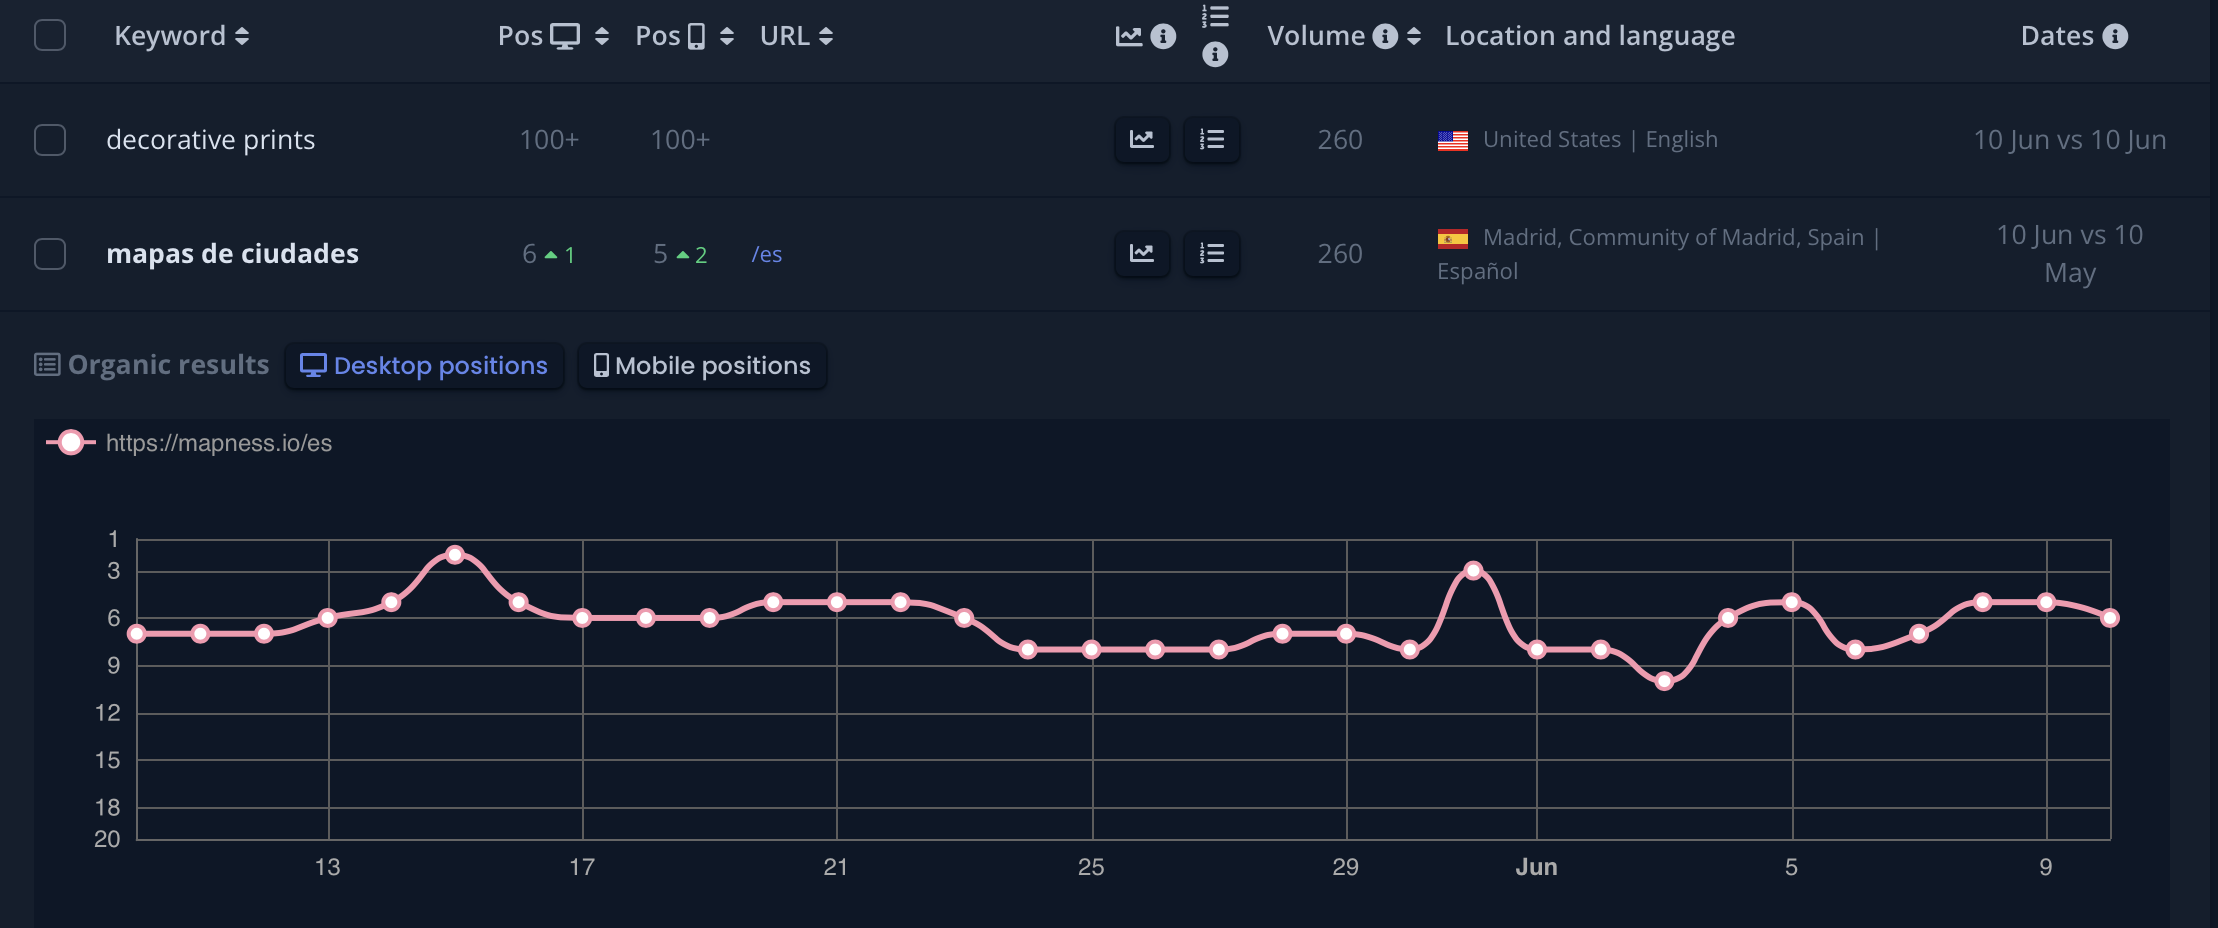Show info below the list header icon

click(x=1215, y=54)
